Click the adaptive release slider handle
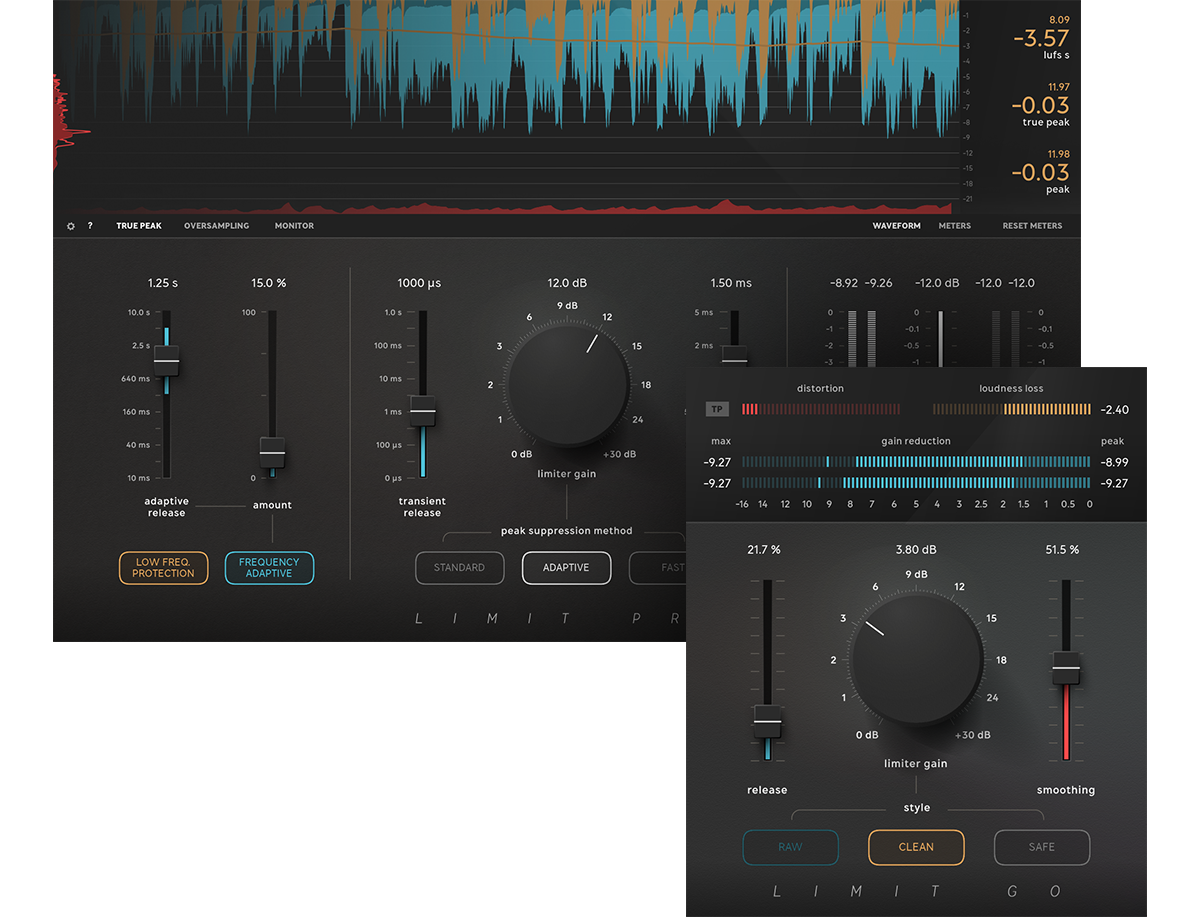The image size is (1200, 917). pos(166,360)
